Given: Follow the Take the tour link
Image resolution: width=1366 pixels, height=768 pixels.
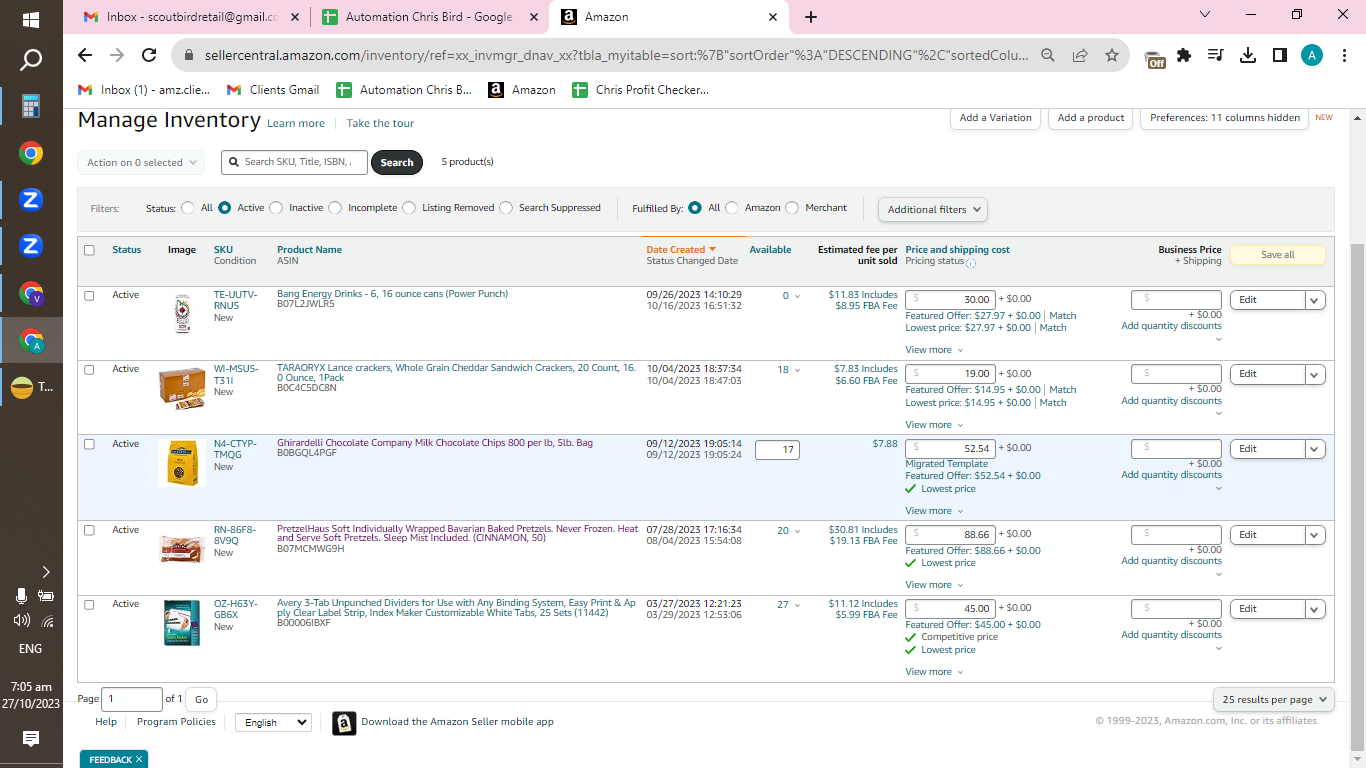Looking at the screenshot, I should [380, 124].
